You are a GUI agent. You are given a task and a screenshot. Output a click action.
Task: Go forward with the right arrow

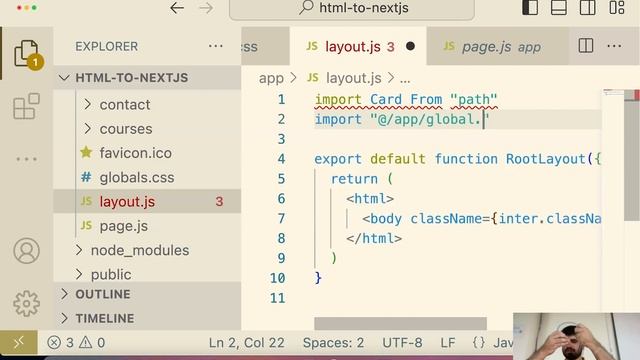pyautogui.click(x=206, y=8)
